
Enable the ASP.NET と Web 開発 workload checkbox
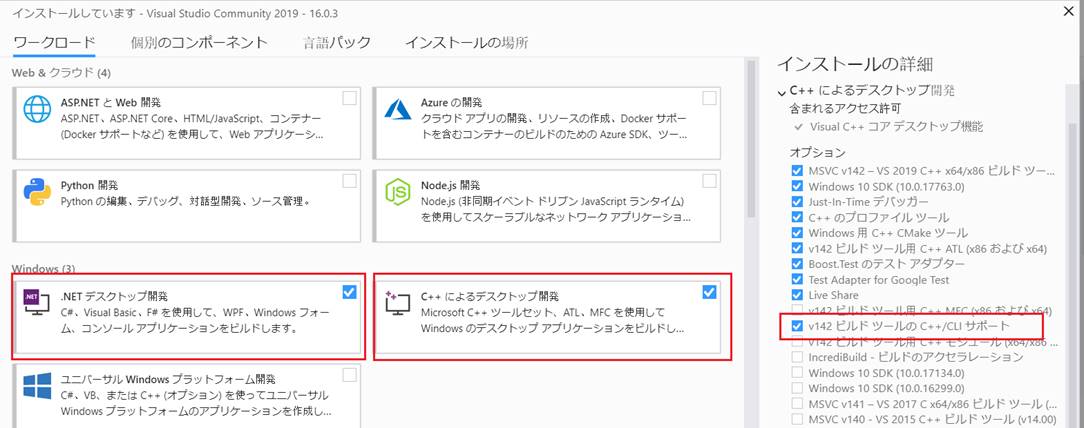(x=349, y=98)
